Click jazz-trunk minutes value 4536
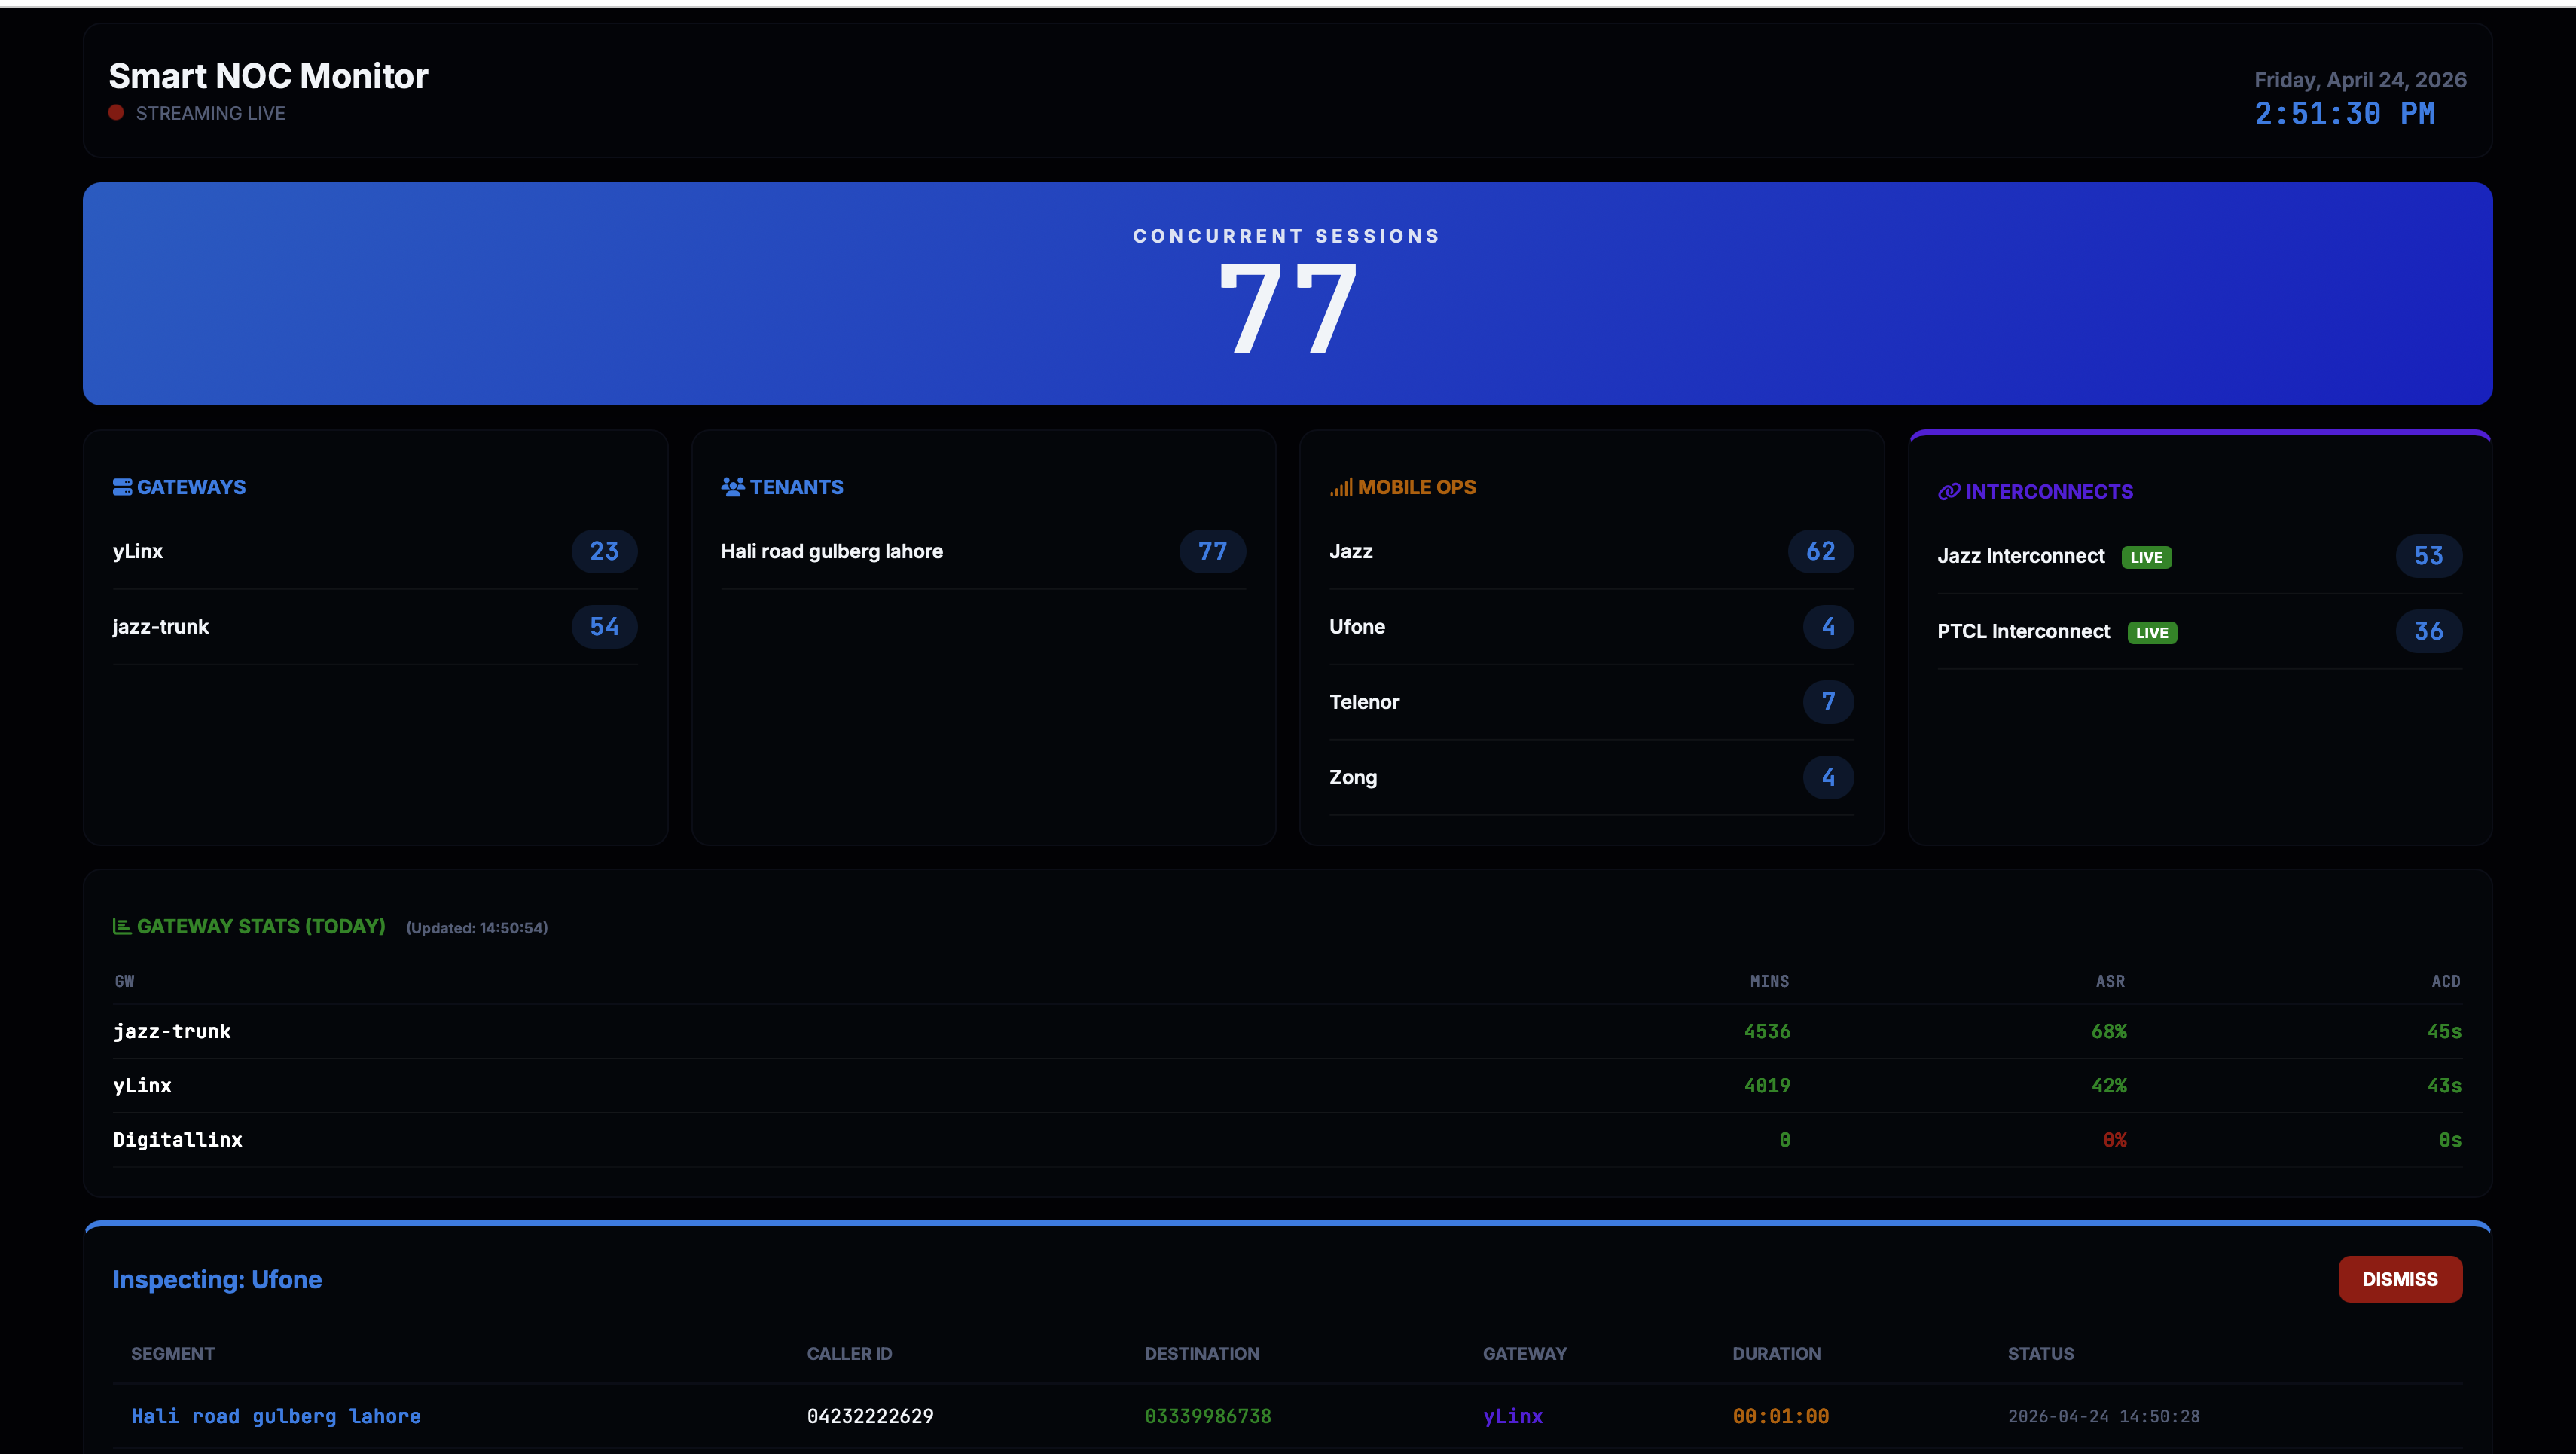The height and width of the screenshot is (1454, 2576). click(1767, 1031)
